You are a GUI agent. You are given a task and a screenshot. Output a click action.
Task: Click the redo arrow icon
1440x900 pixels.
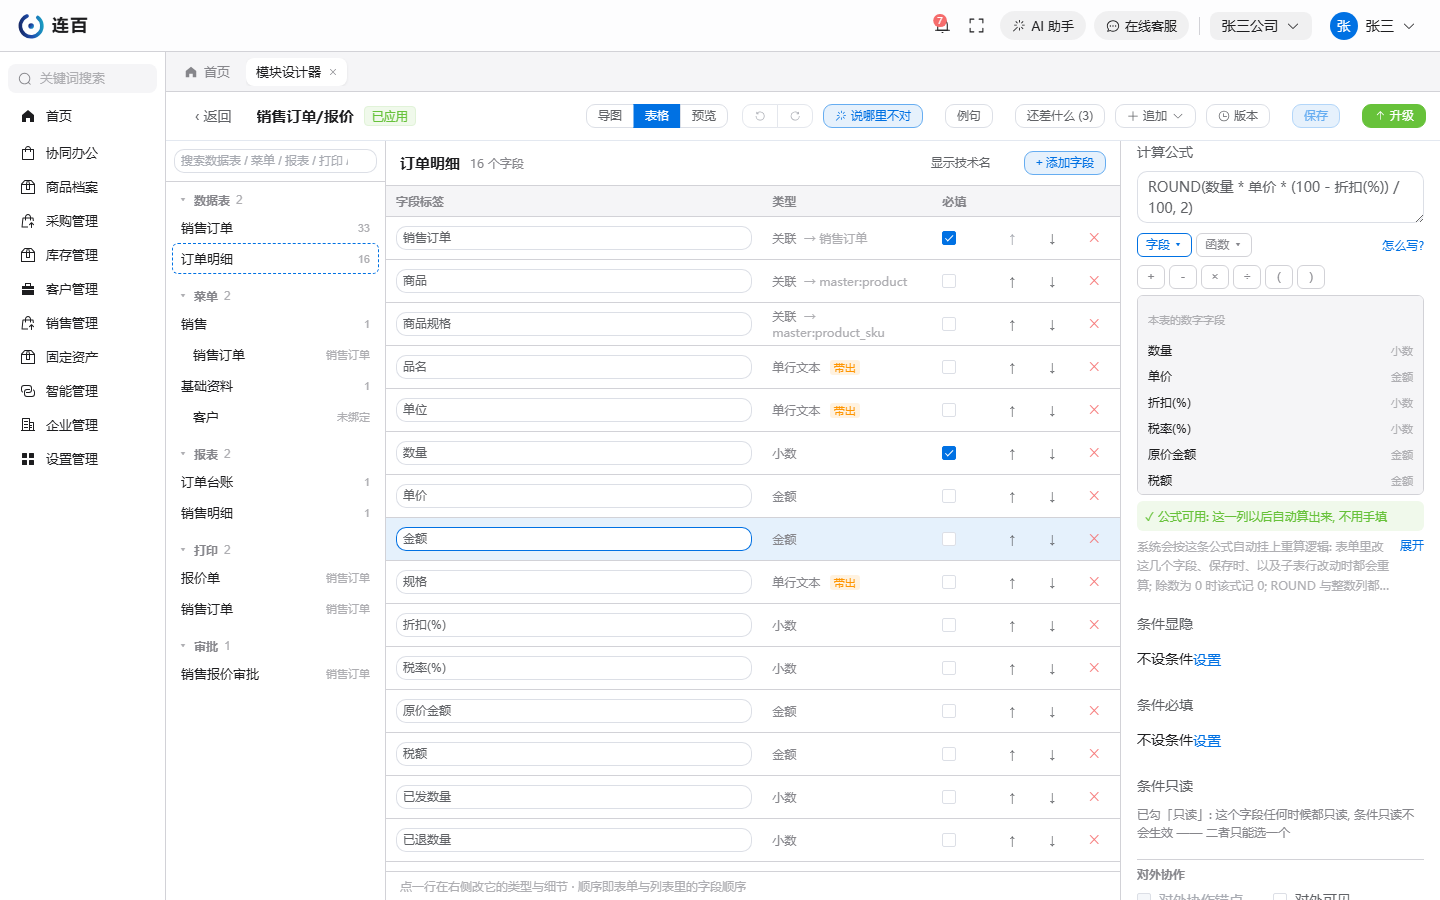click(795, 116)
